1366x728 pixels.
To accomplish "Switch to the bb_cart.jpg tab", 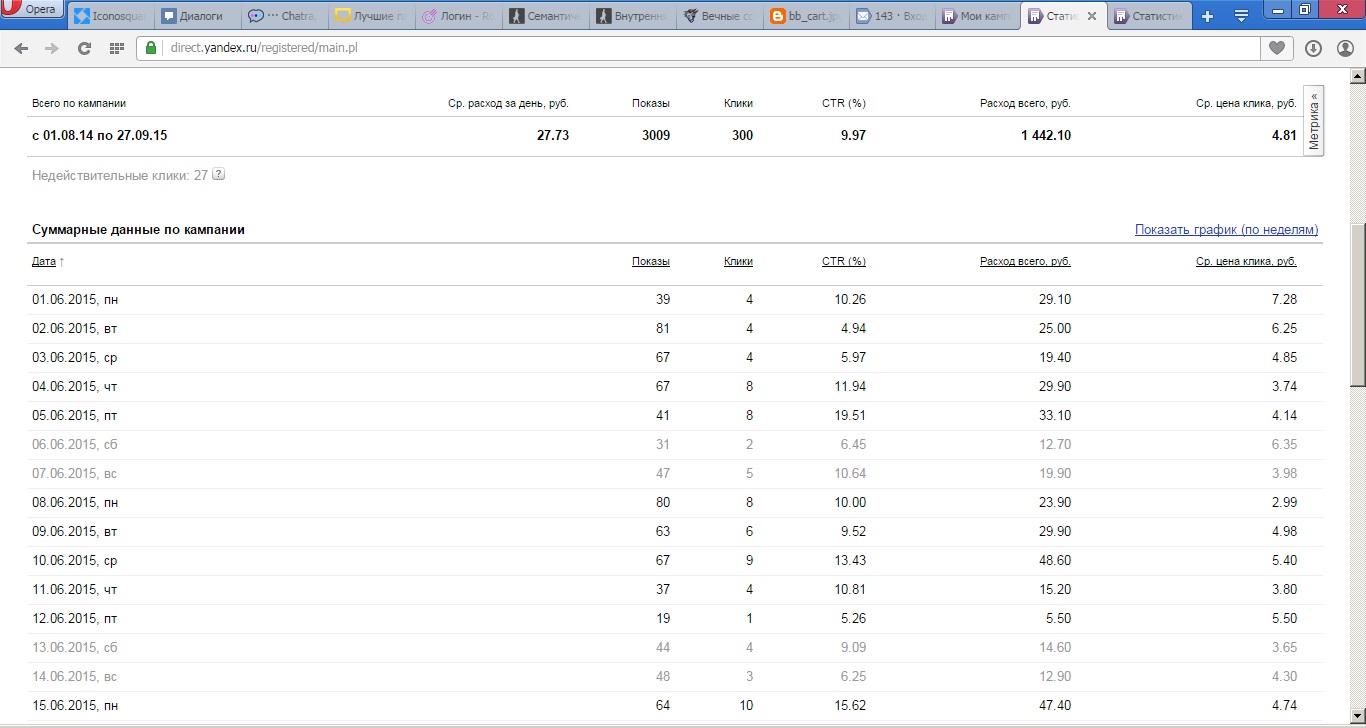I will tap(805, 17).
